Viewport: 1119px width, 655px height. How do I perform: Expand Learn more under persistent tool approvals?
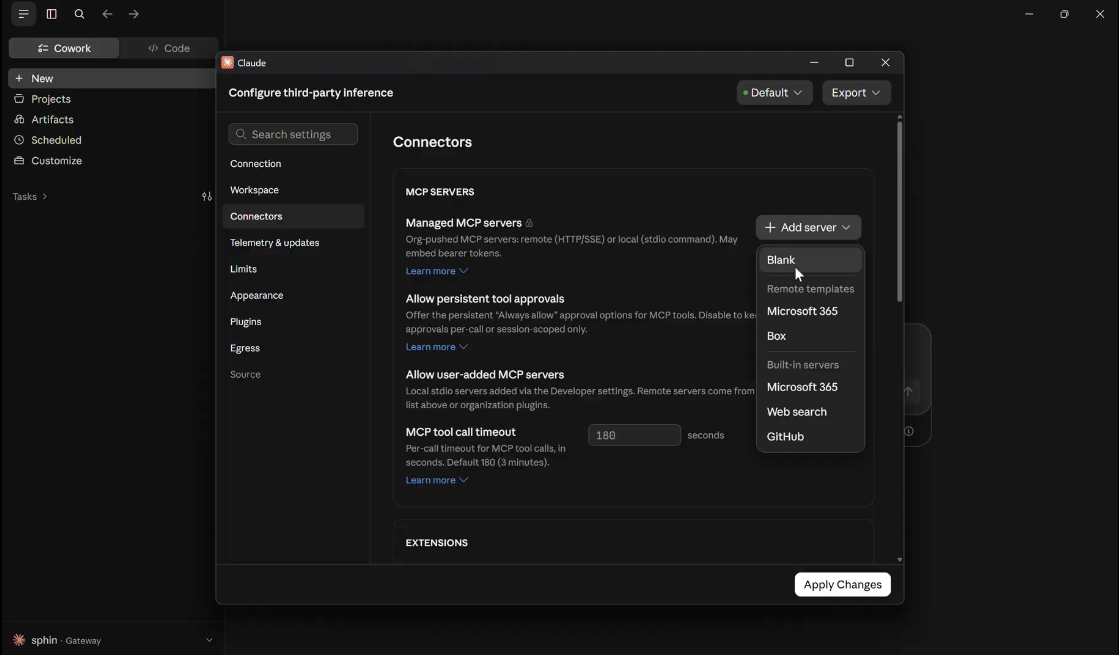pos(437,347)
